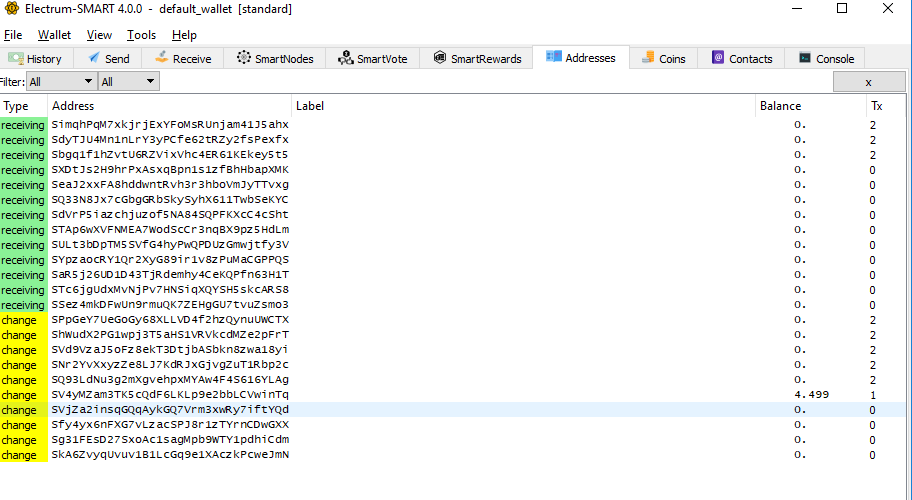The image size is (912, 500).
Task: Click the History tab icon
Action: click(x=16, y=59)
